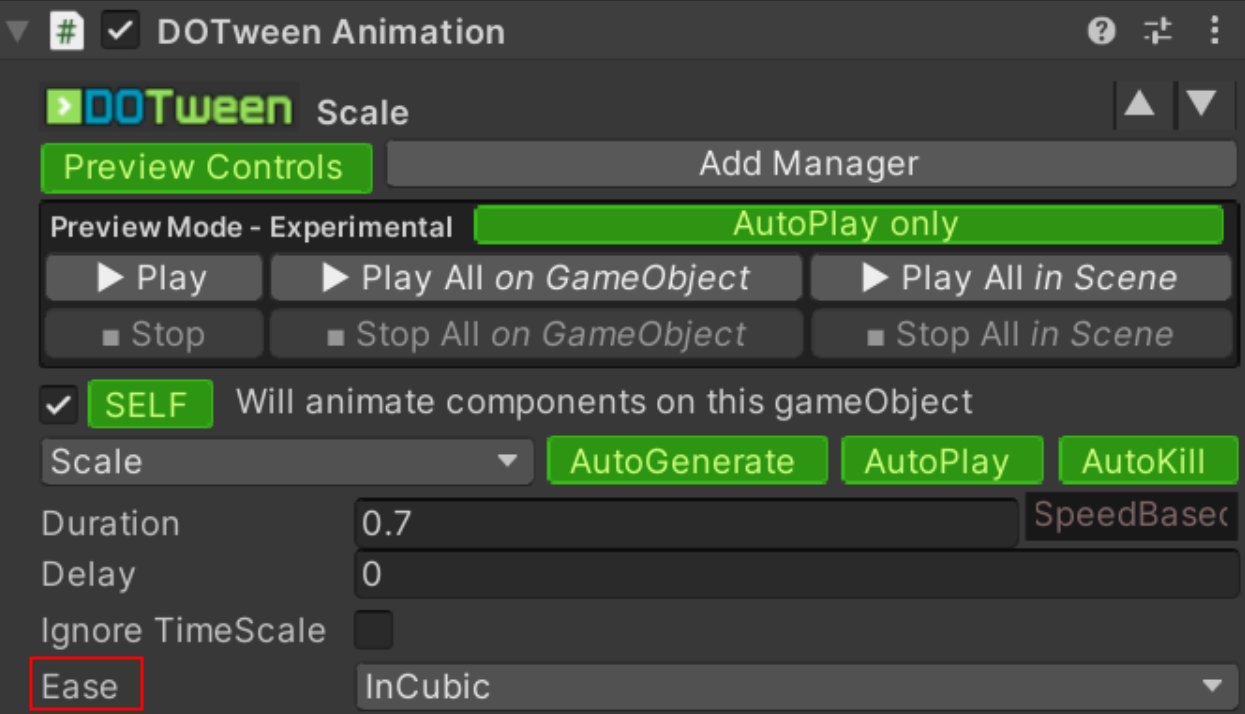Click the Duration label
1245x714 pixels.
pyautogui.click(x=110, y=523)
